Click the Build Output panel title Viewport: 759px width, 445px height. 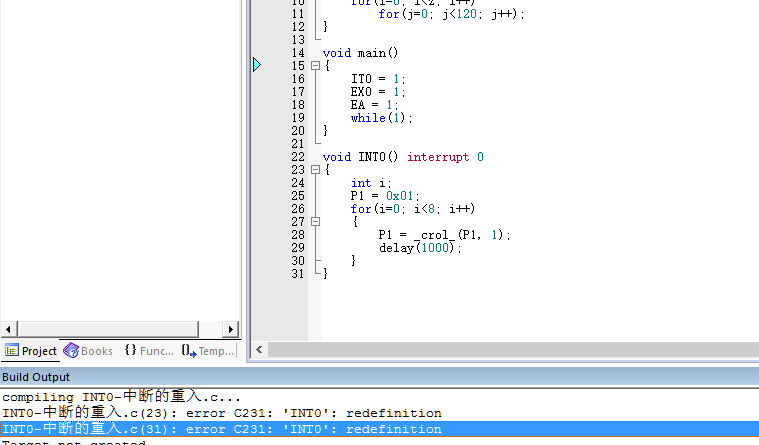[36, 377]
